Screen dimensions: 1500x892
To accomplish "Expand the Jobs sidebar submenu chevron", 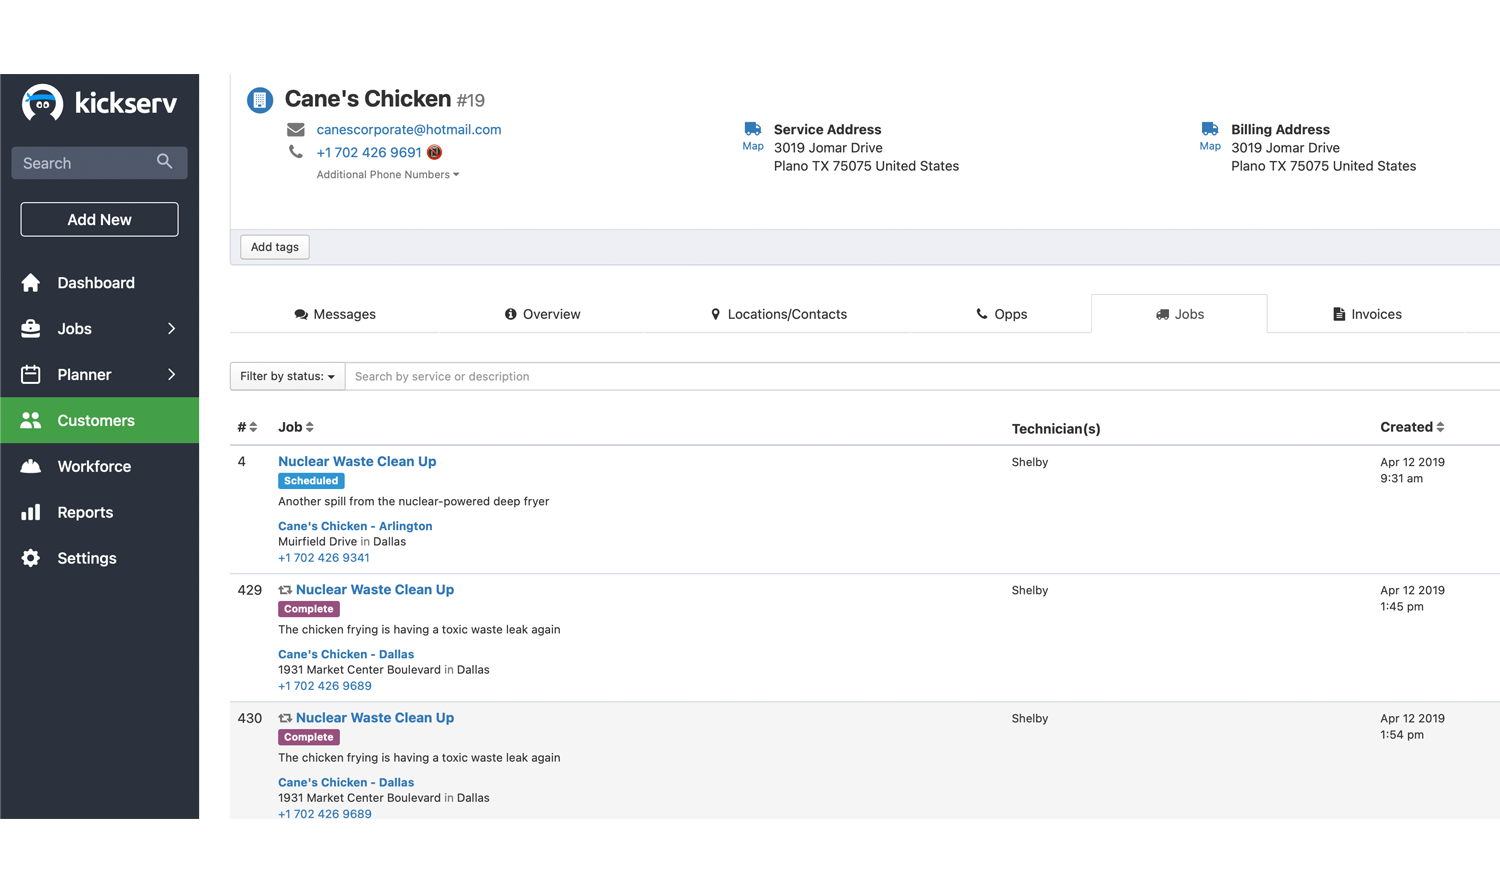I will 172,328.
